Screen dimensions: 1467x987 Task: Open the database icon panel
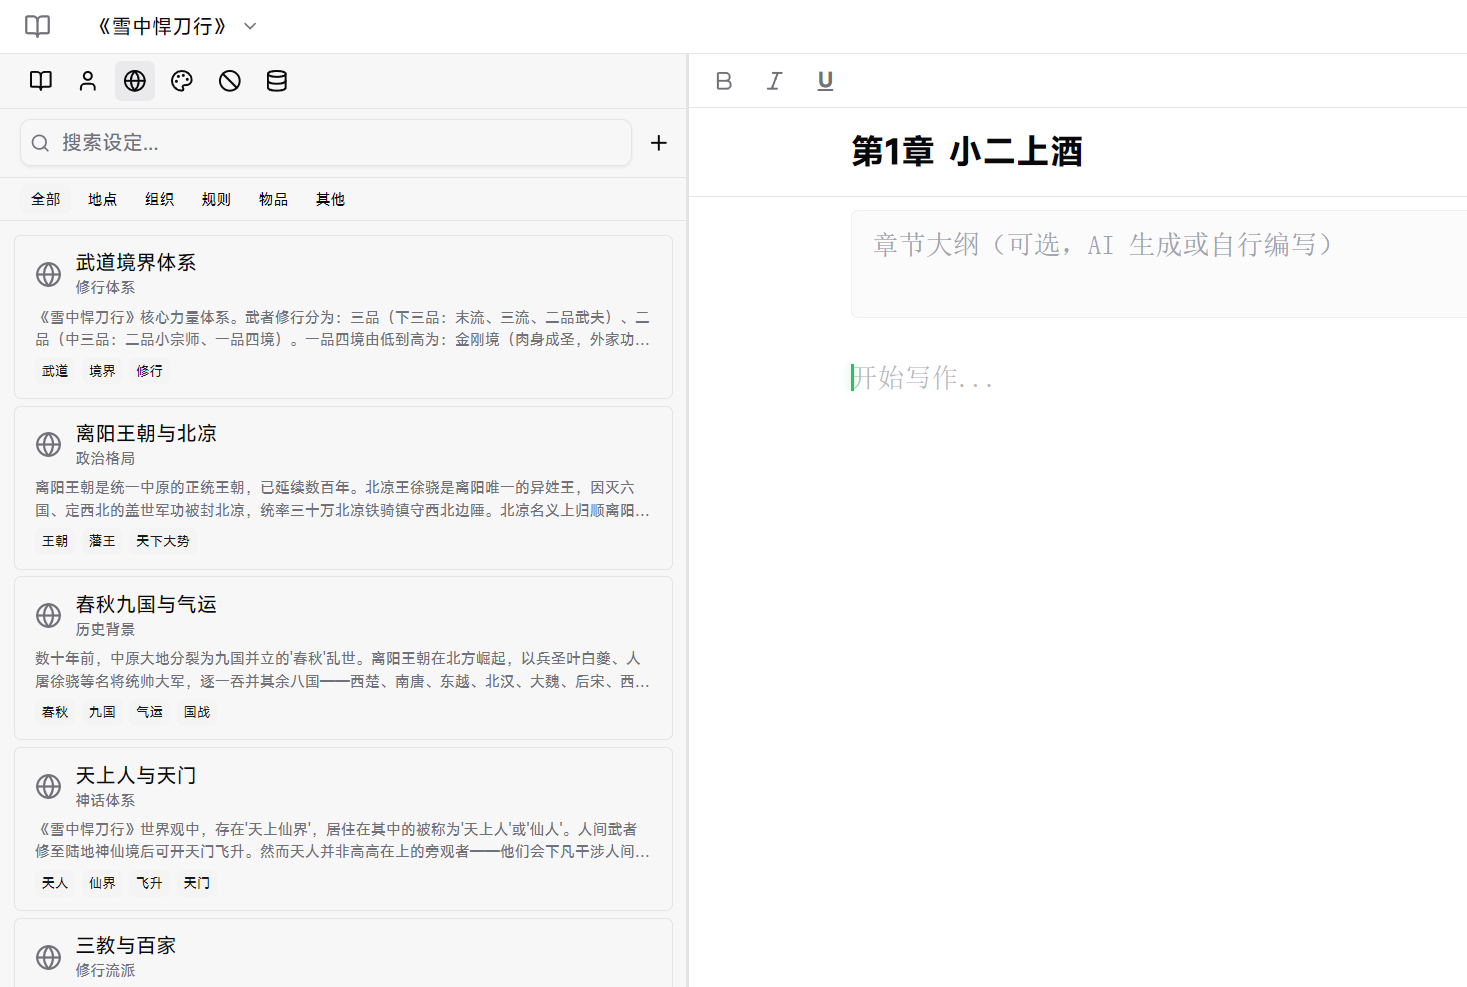277,81
